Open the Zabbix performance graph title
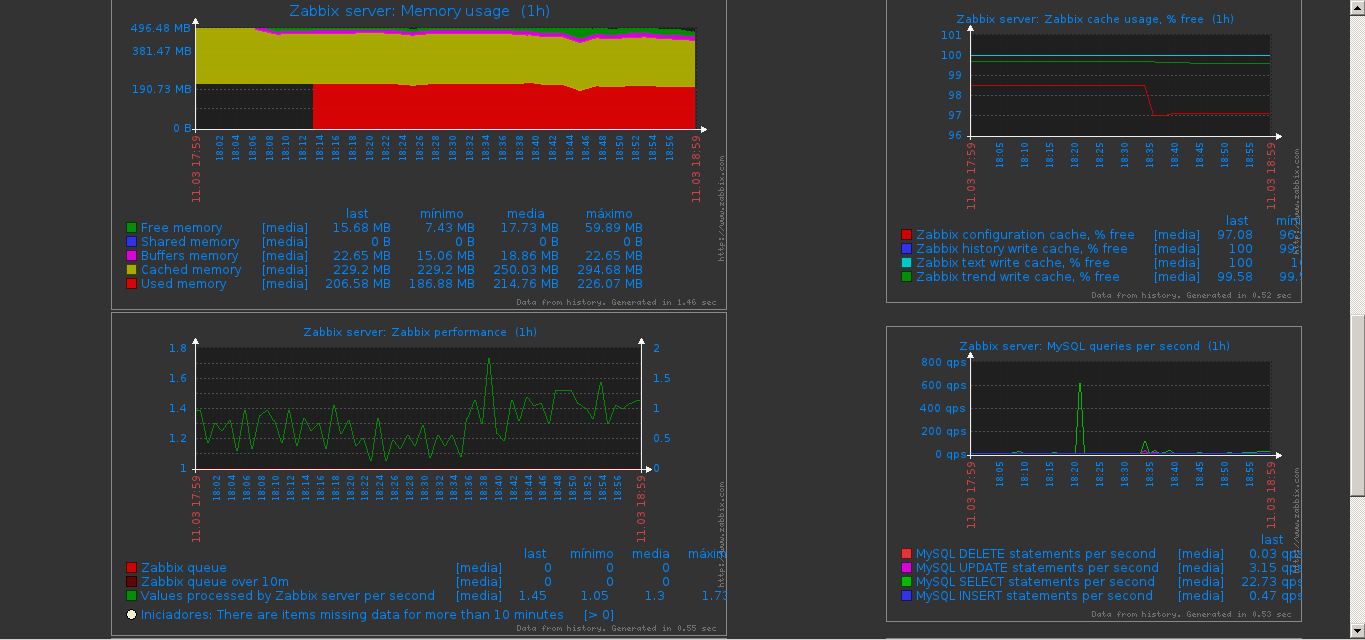The width and height of the screenshot is (1365, 640). point(419,332)
